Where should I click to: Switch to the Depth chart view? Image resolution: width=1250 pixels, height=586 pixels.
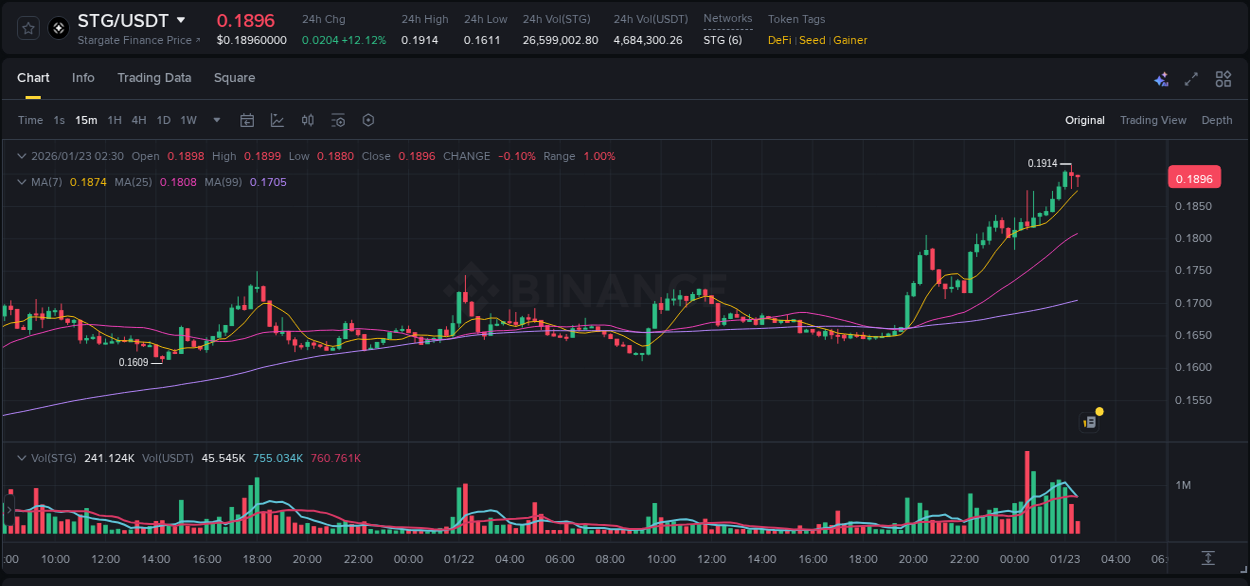click(1217, 120)
